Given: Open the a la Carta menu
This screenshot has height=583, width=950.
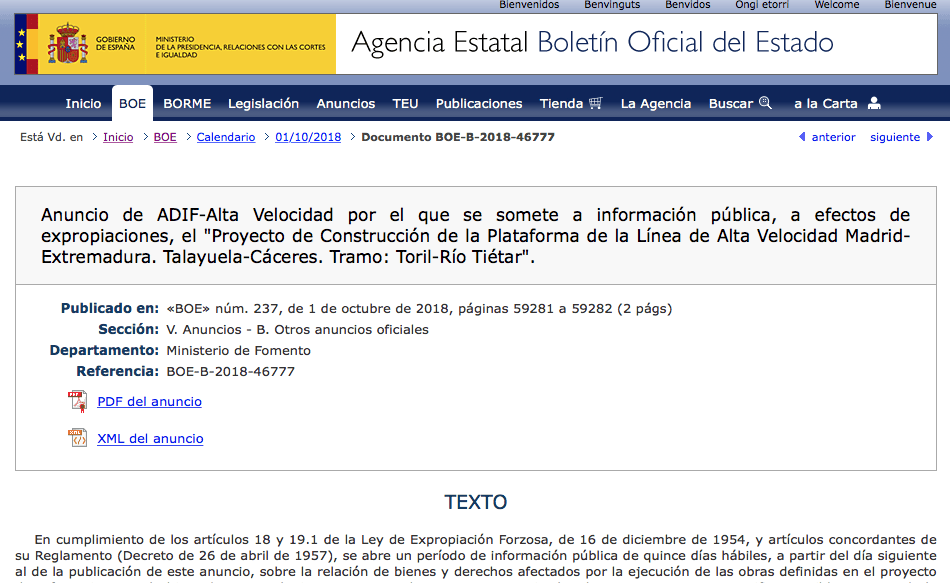Looking at the screenshot, I should point(826,104).
